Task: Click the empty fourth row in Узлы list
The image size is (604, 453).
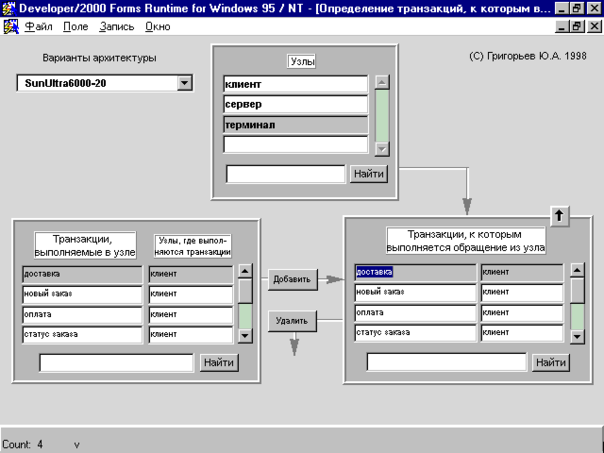Action: (x=295, y=145)
